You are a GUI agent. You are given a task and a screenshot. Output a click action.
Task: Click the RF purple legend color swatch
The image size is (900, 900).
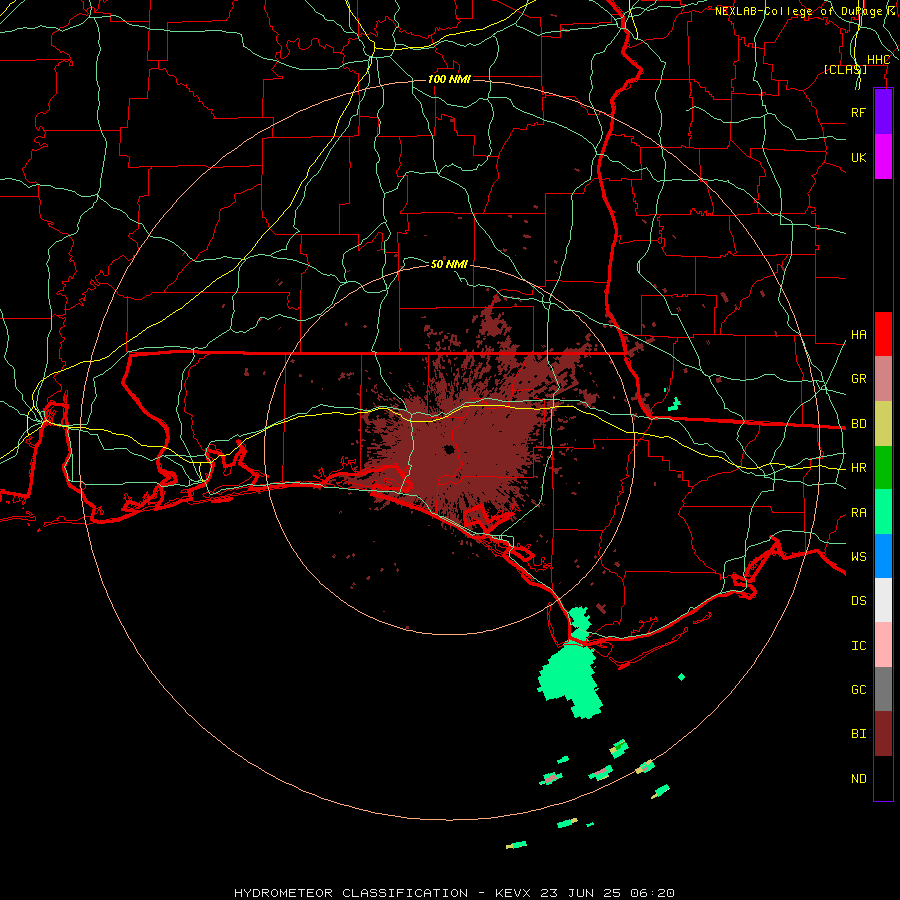pos(883,112)
